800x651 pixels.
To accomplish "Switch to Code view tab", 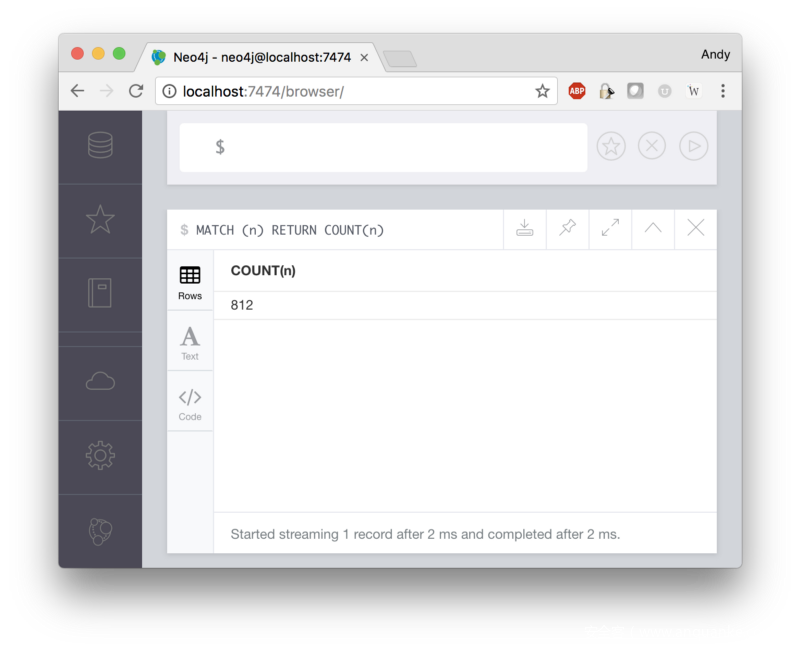I will 190,402.
